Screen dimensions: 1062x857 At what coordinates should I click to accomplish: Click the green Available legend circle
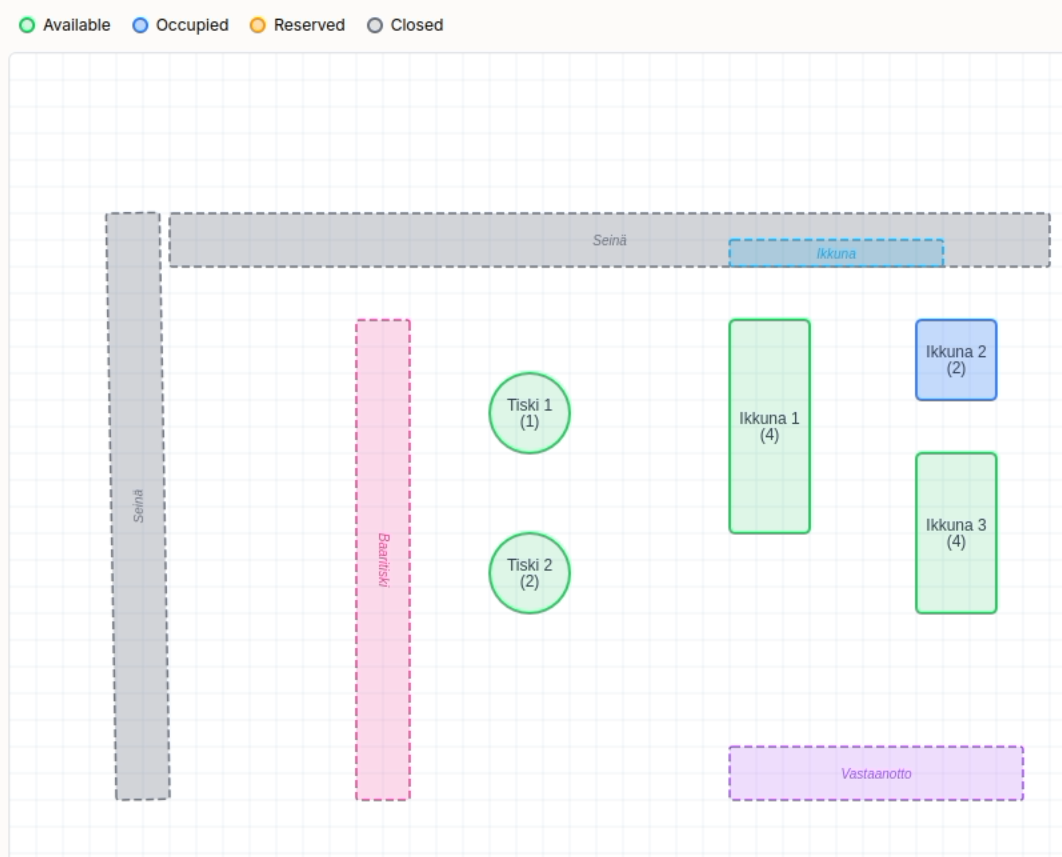click(27, 25)
